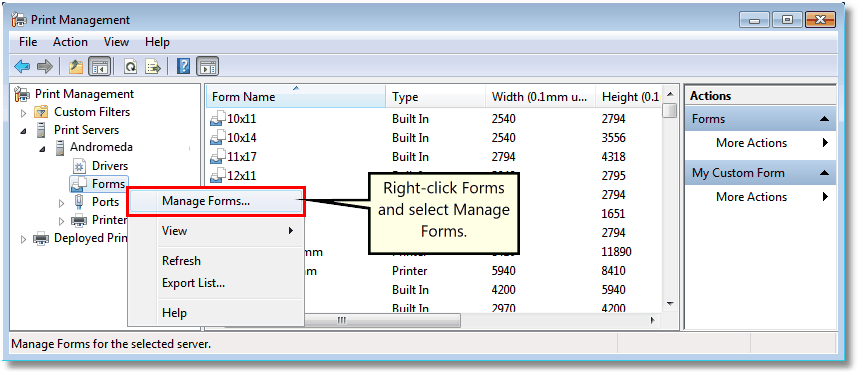
Task: Collapse the Andromeda server node
Action: click(42, 148)
